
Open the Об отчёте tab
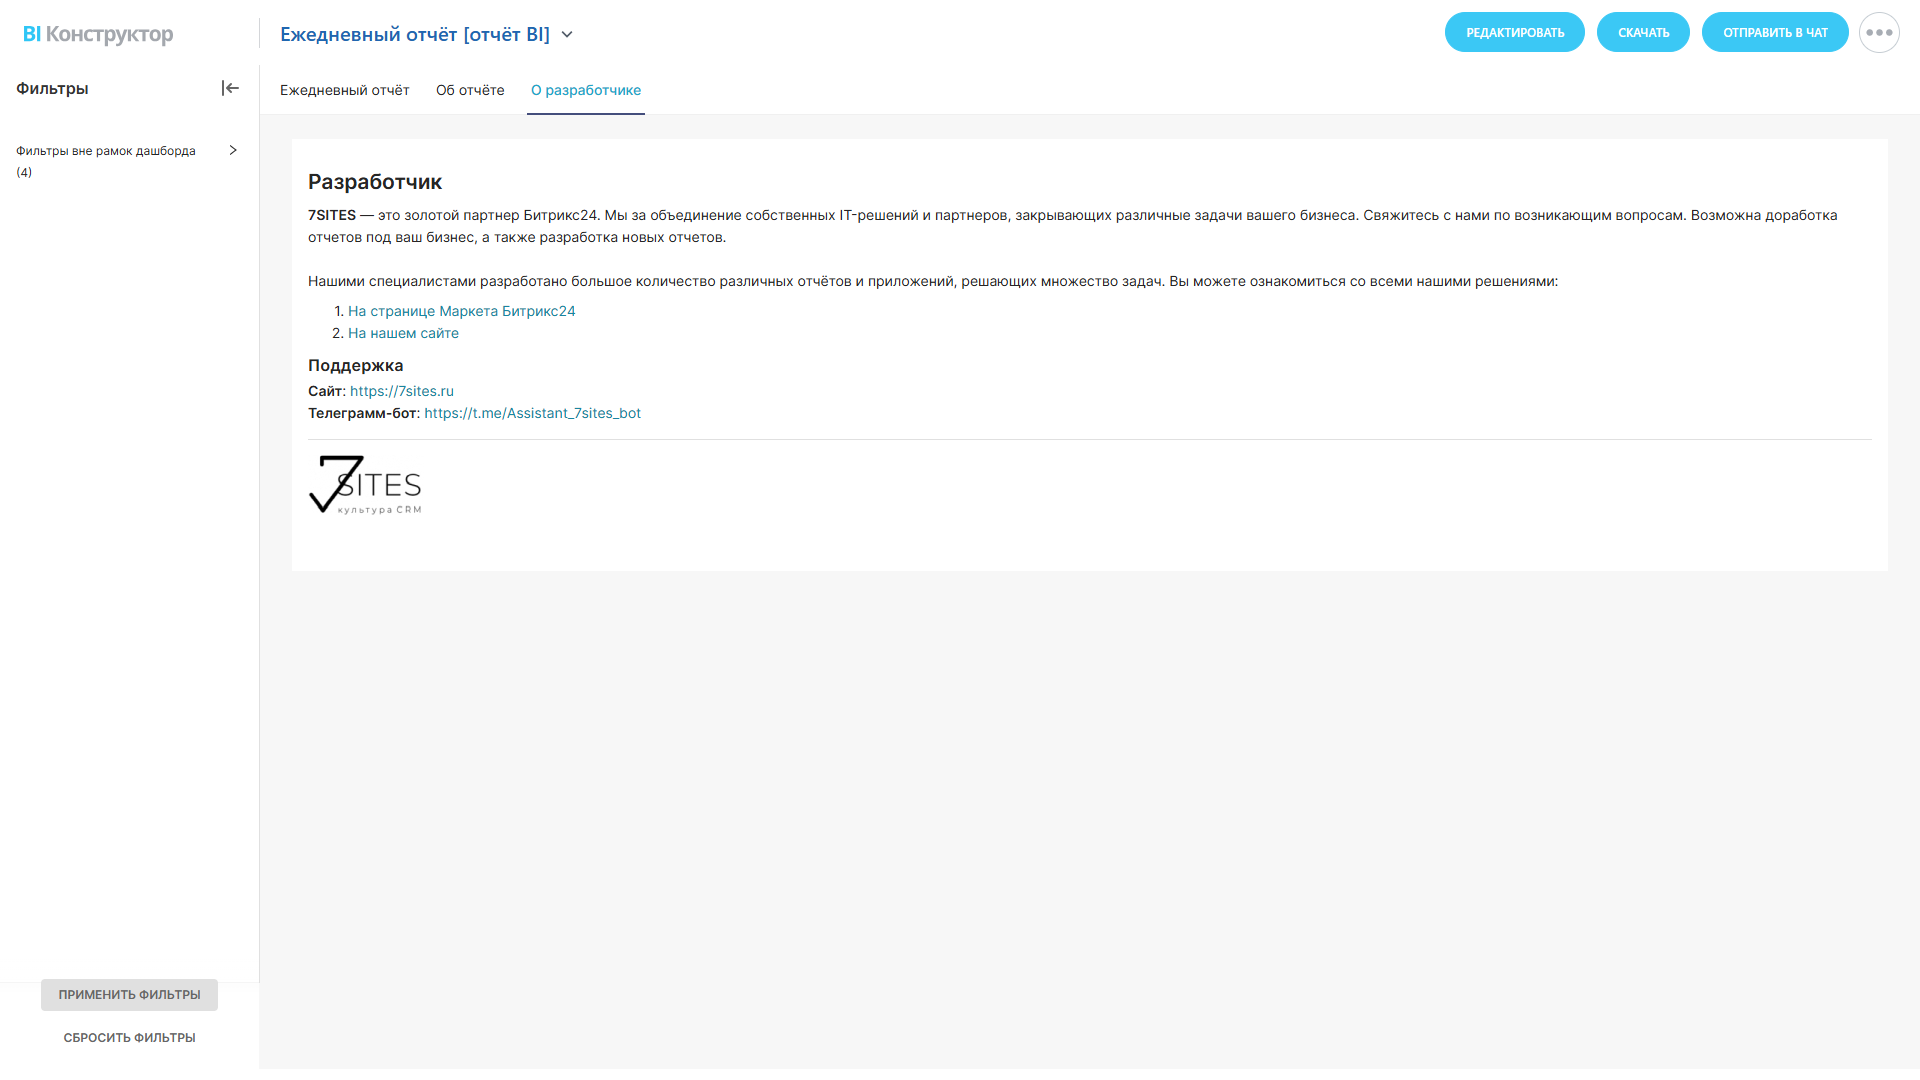point(470,90)
